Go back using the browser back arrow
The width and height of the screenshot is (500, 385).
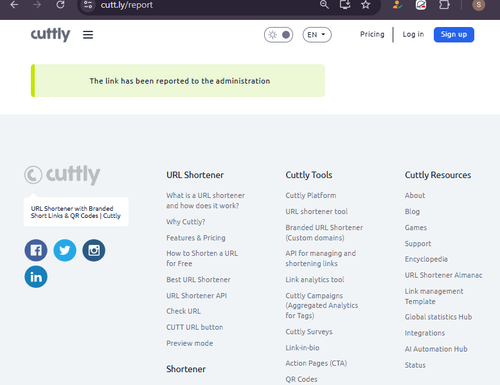(x=14, y=5)
